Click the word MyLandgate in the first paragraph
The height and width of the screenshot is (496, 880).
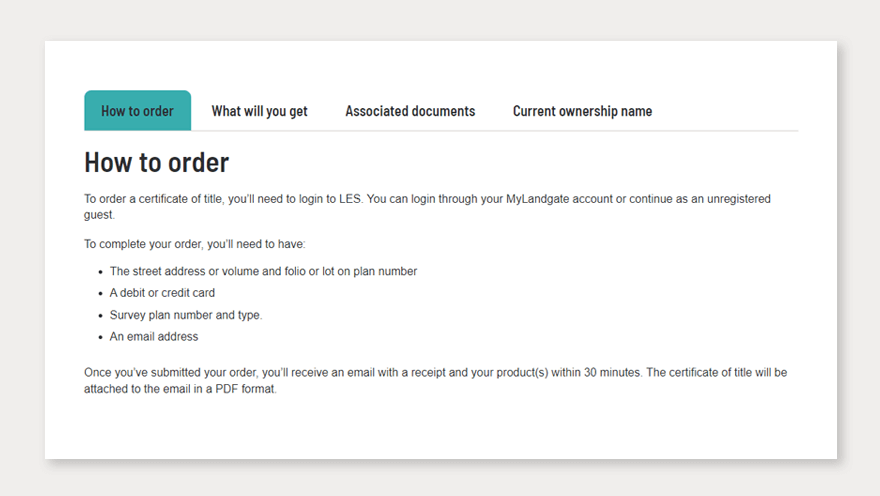[547, 199]
